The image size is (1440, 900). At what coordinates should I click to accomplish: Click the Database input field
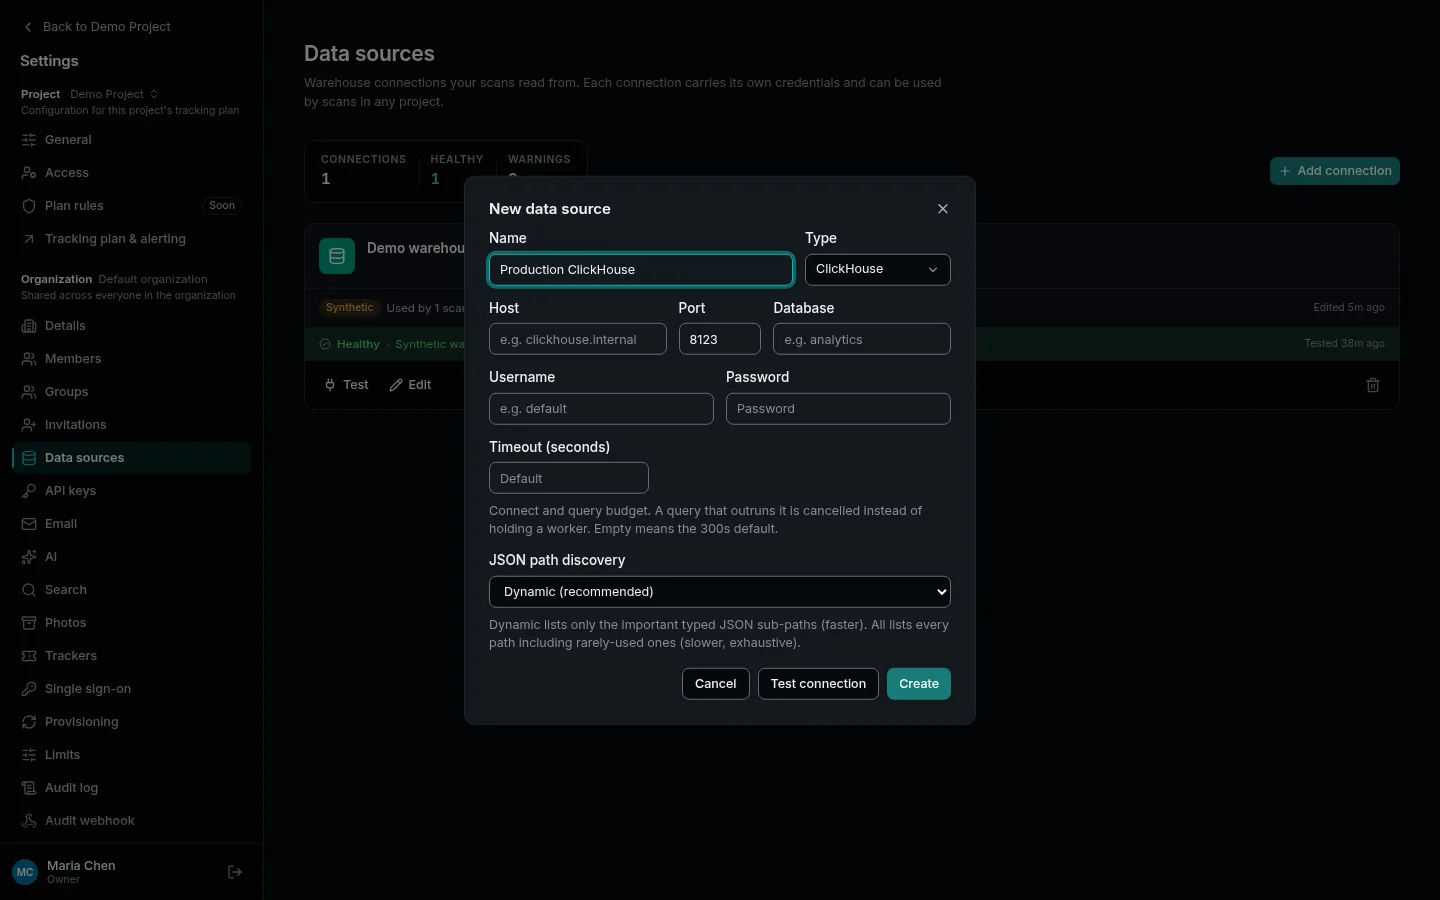click(861, 339)
